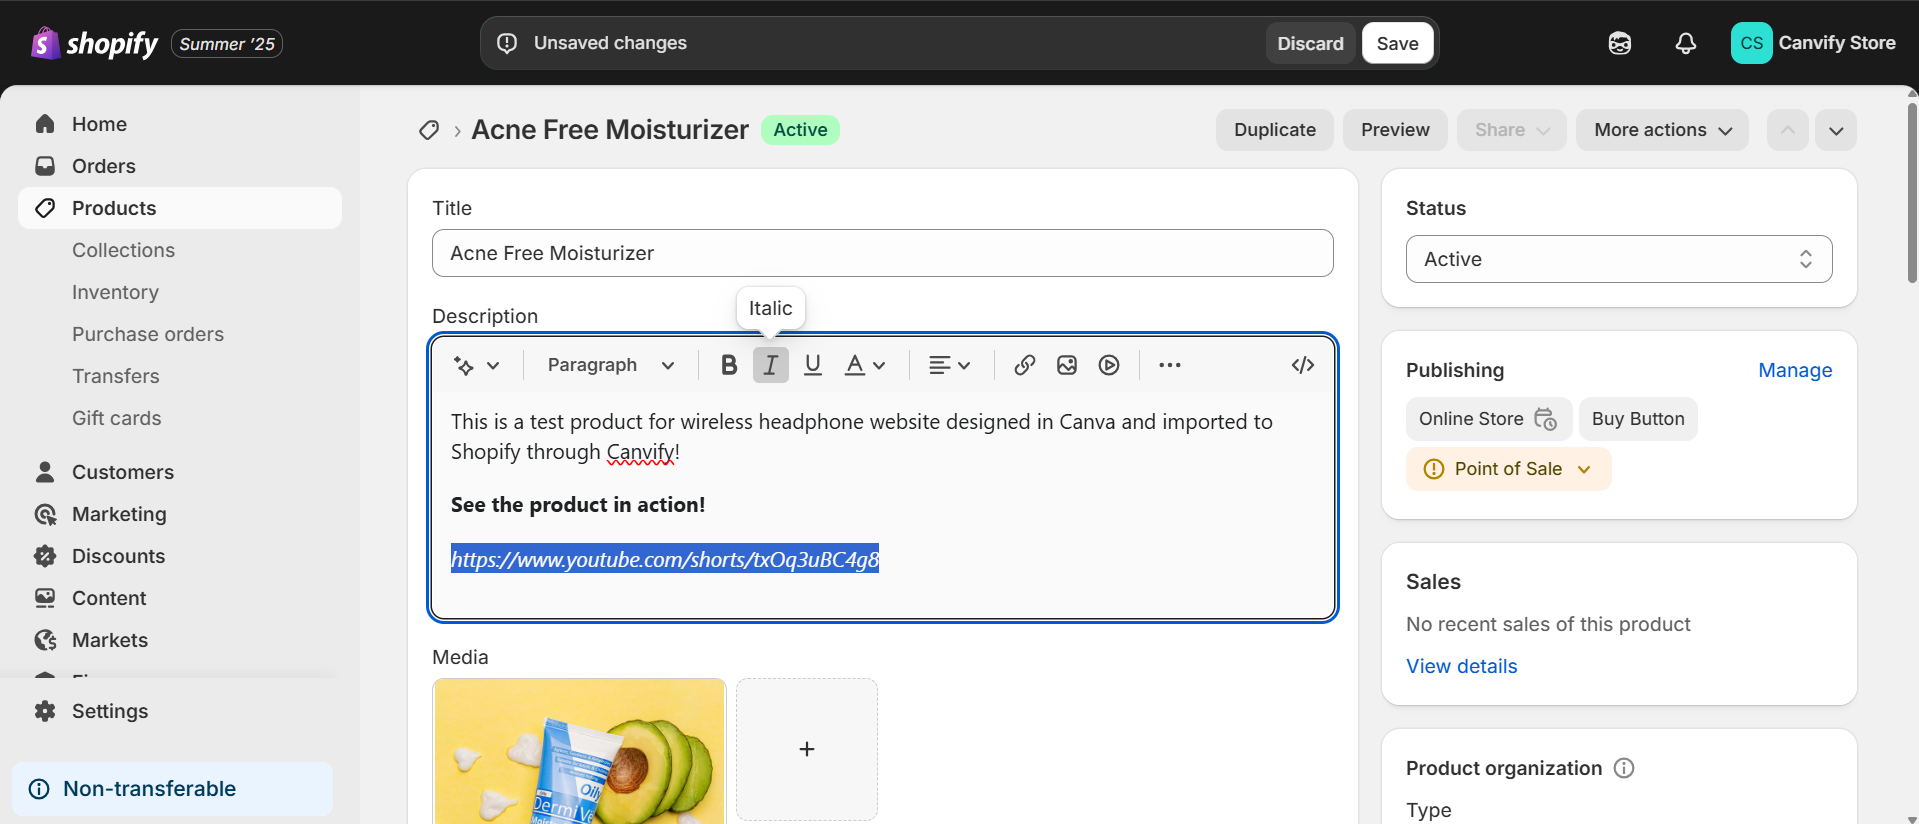Viewport: 1919px width, 824px height.
Task: Open the Sidekick assistant icon in top bar
Action: pyautogui.click(x=1619, y=43)
